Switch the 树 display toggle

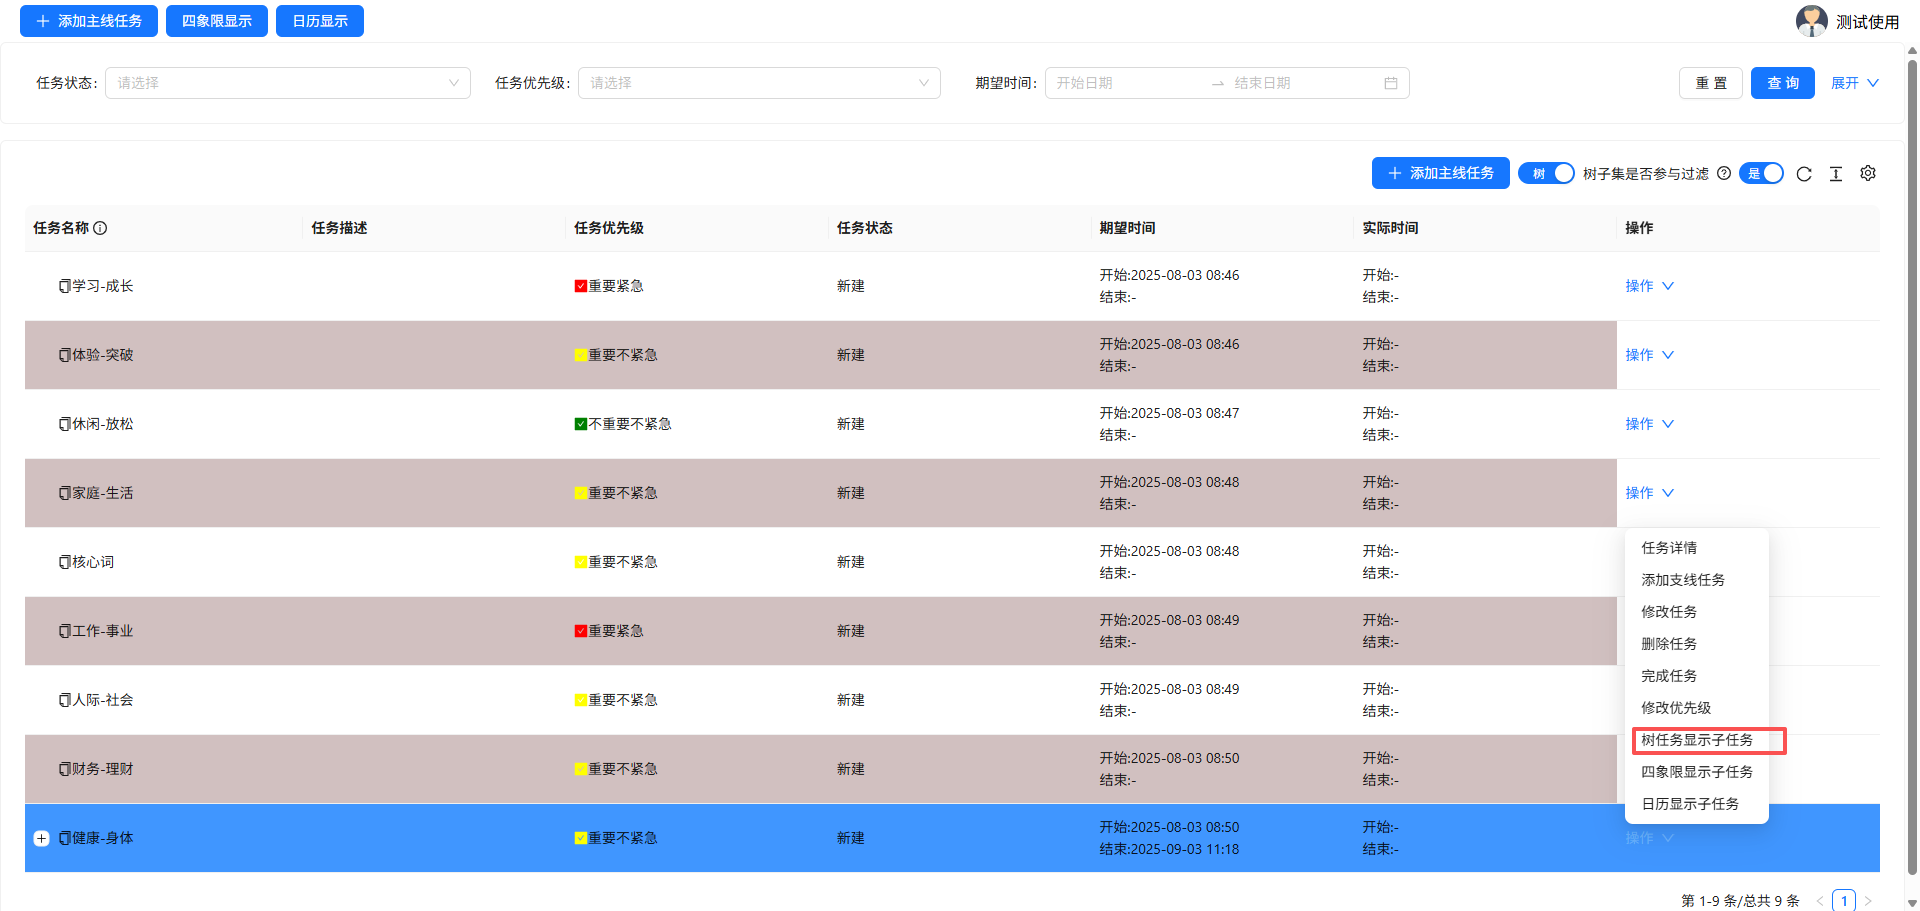point(1546,173)
